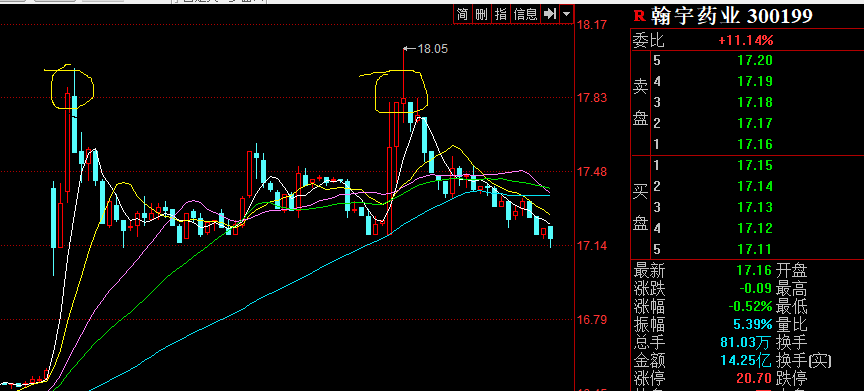
Task: Click buy level 5 price 17.11
Action: (x=755, y=249)
